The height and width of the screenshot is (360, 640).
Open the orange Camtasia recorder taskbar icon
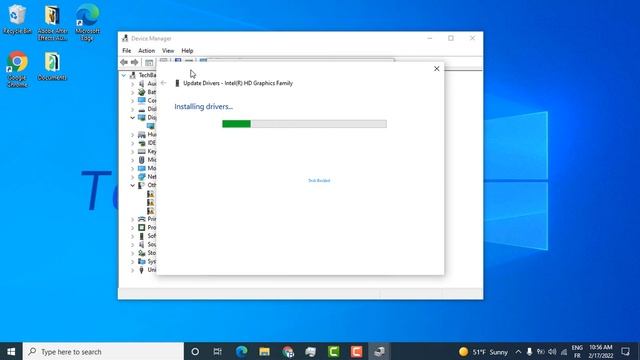point(356,351)
